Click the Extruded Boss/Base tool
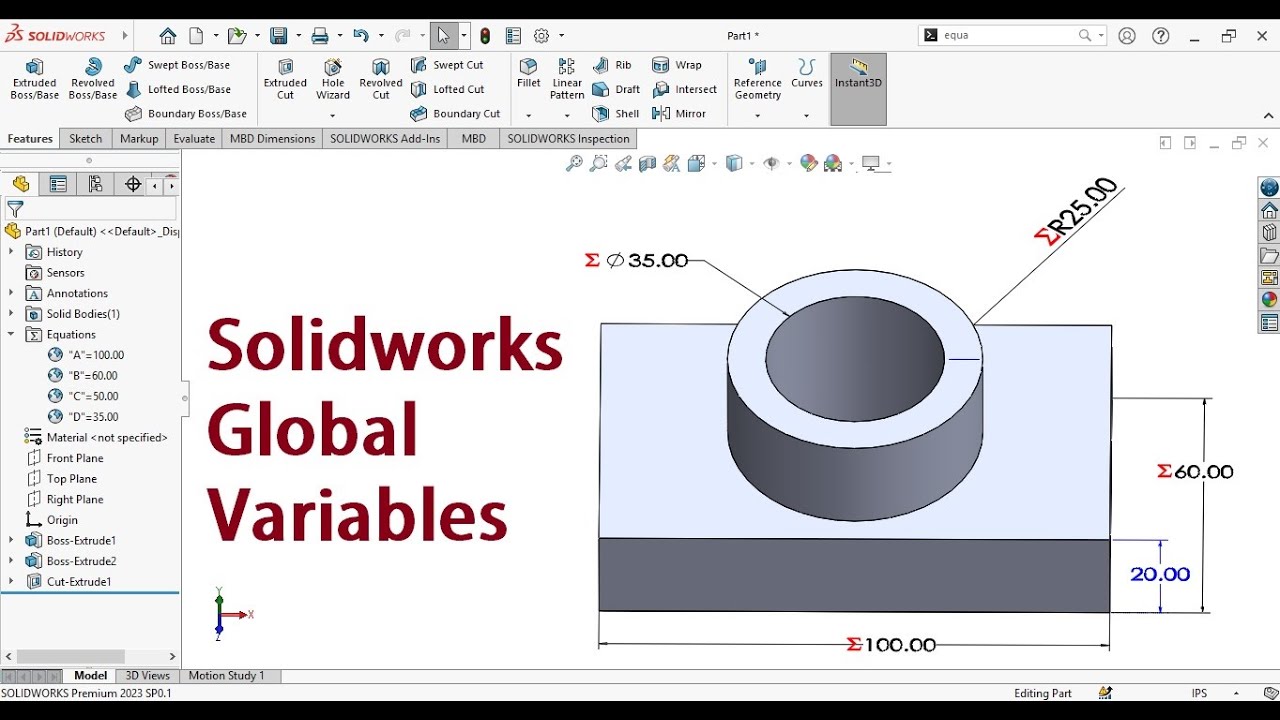 (x=35, y=78)
